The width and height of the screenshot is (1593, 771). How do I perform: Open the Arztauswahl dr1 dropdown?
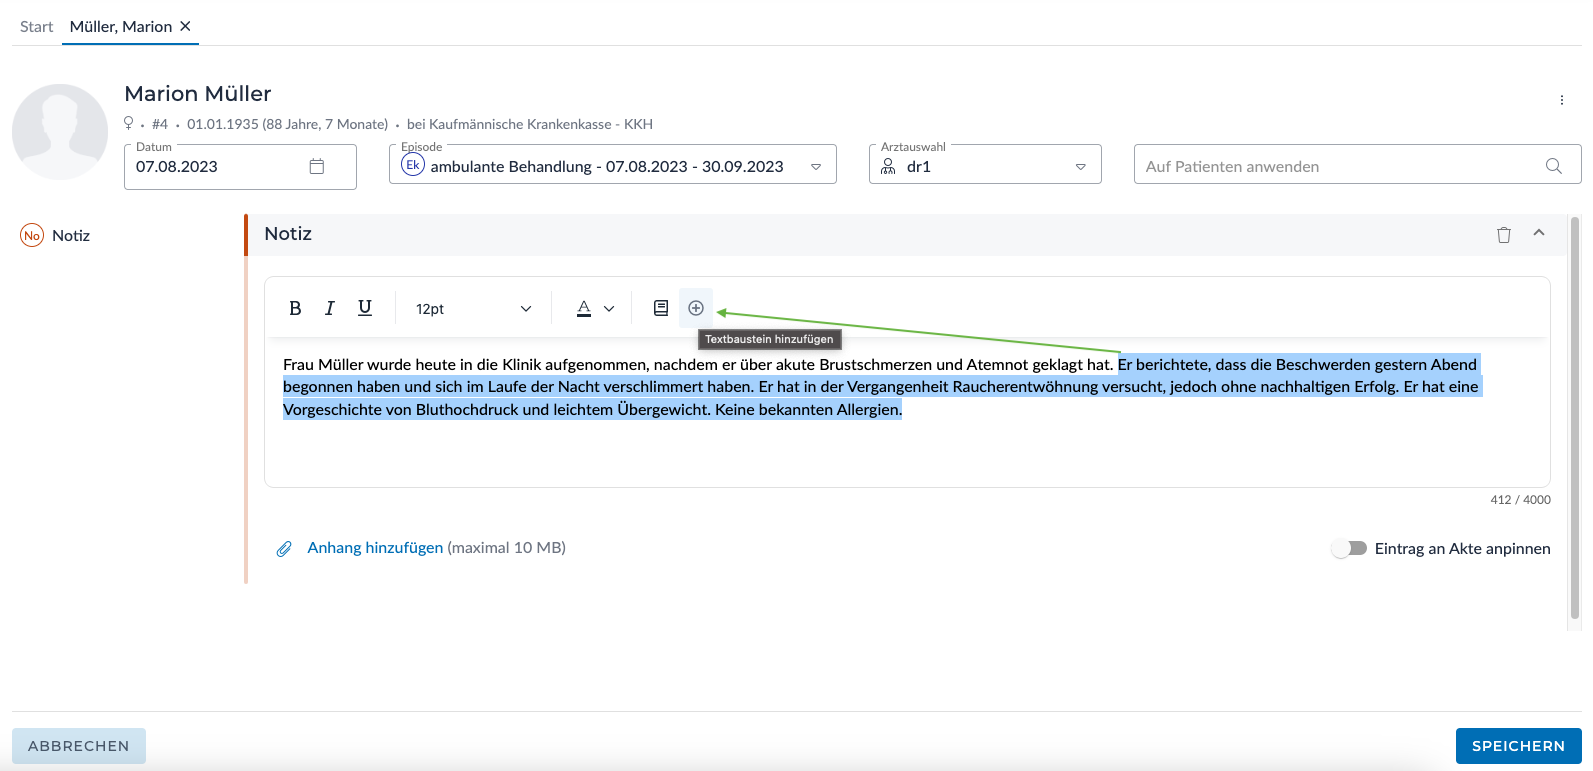[x=1080, y=167]
